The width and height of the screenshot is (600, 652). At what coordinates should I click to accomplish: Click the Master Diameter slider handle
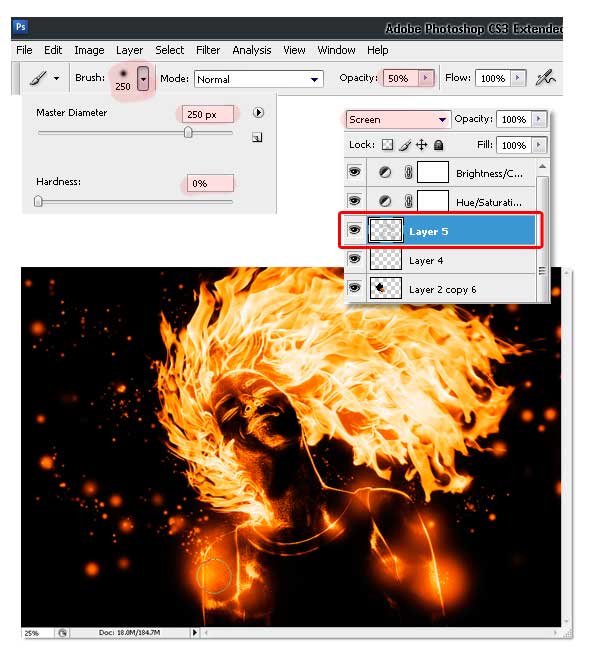(x=188, y=131)
